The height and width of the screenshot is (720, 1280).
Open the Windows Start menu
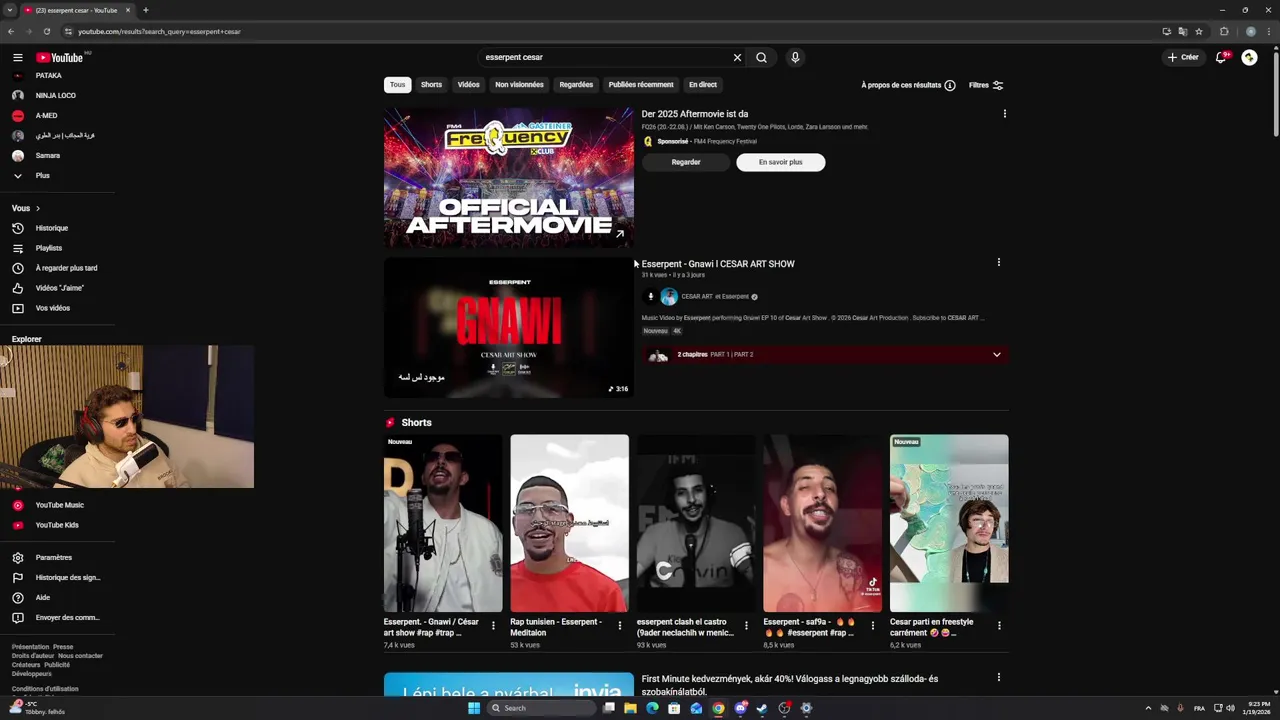tap(474, 708)
